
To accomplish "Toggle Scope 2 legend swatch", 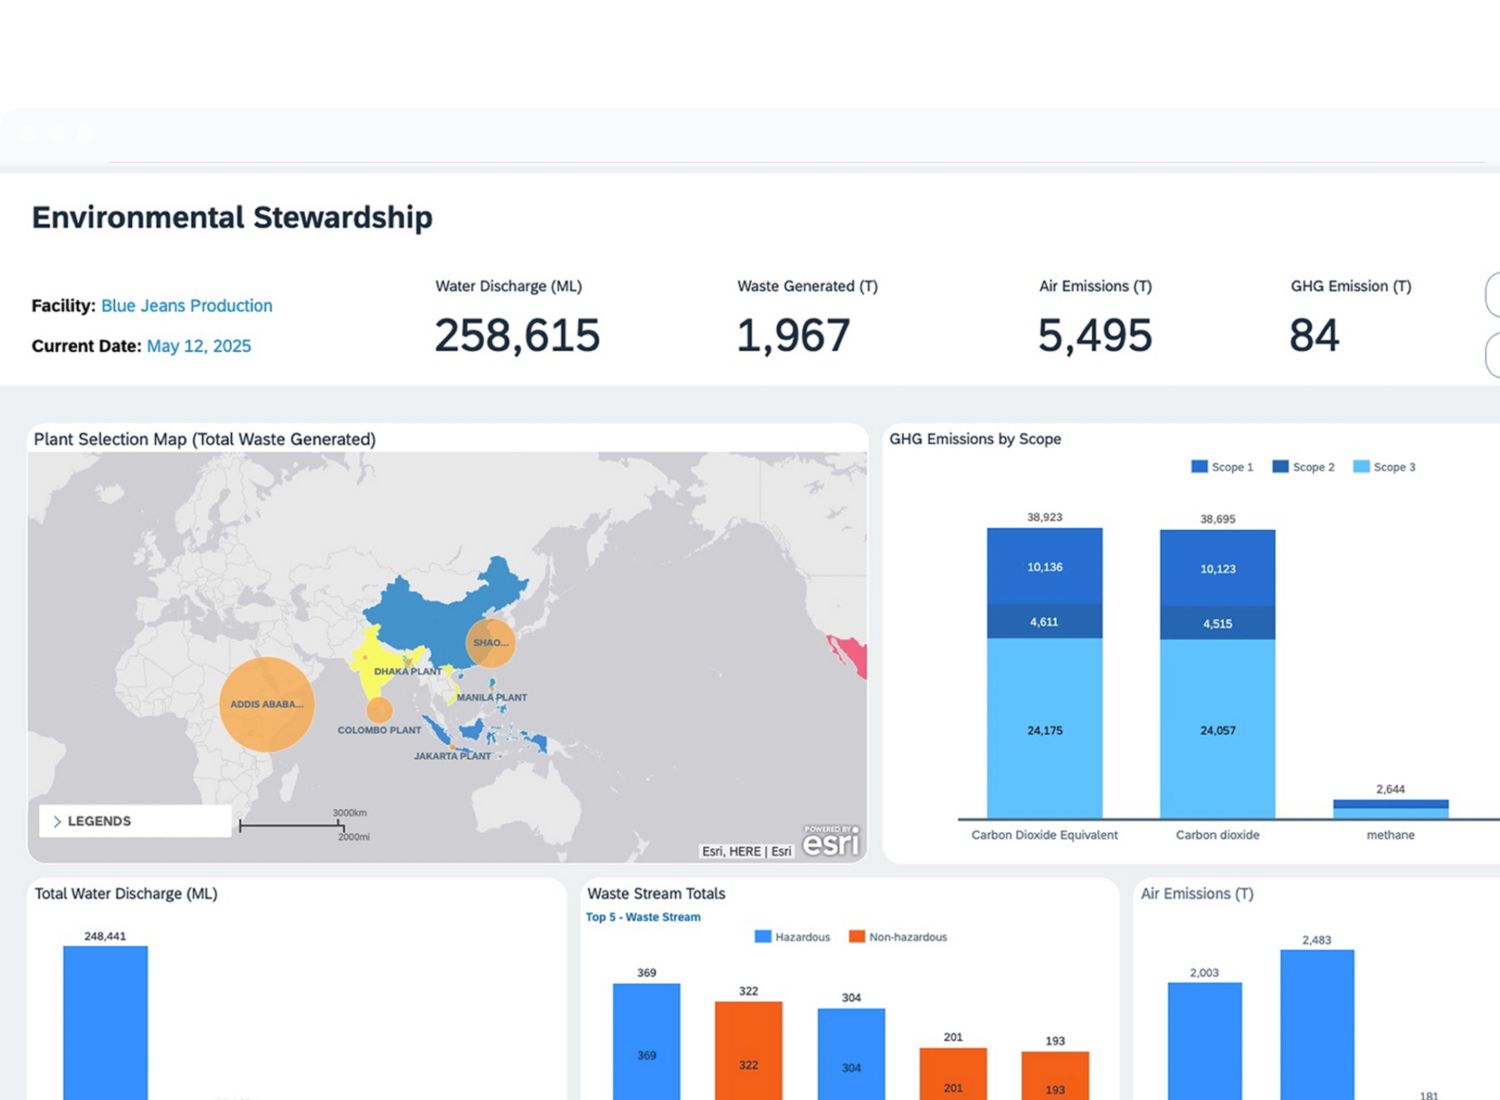I will pyautogui.click(x=1280, y=467).
